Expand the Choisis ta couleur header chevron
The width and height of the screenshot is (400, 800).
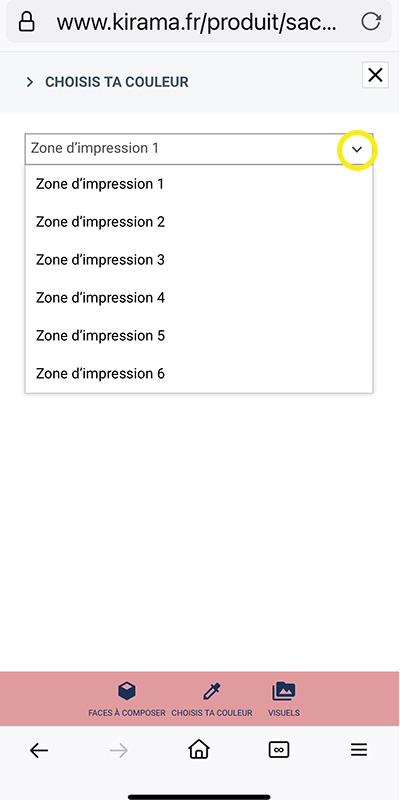(x=30, y=82)
